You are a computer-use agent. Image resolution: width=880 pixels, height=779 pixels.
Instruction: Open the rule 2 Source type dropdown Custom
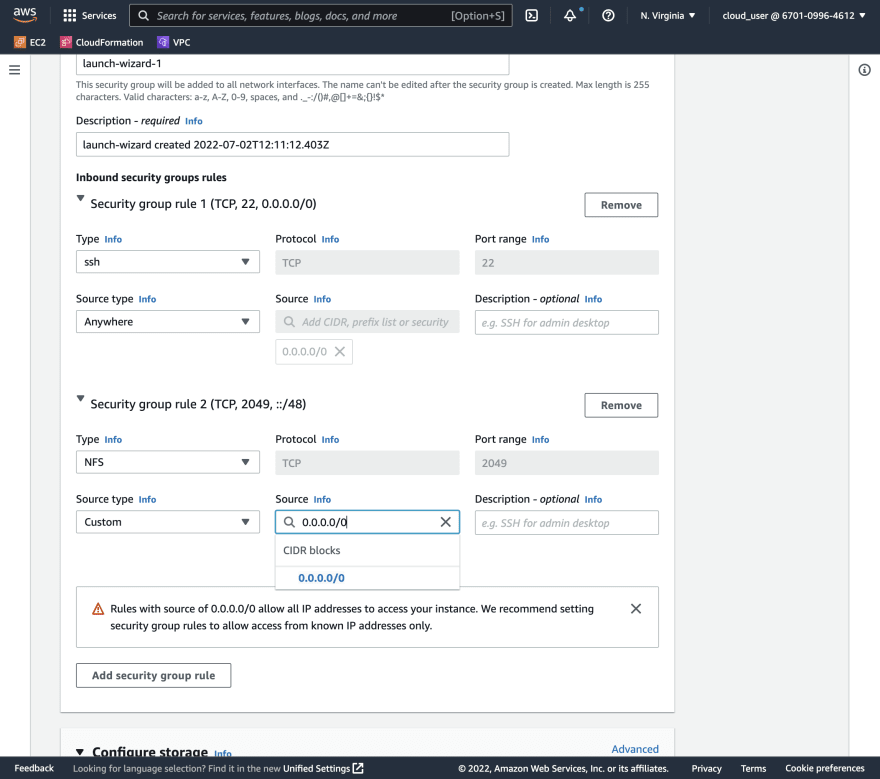click(168, 522)
